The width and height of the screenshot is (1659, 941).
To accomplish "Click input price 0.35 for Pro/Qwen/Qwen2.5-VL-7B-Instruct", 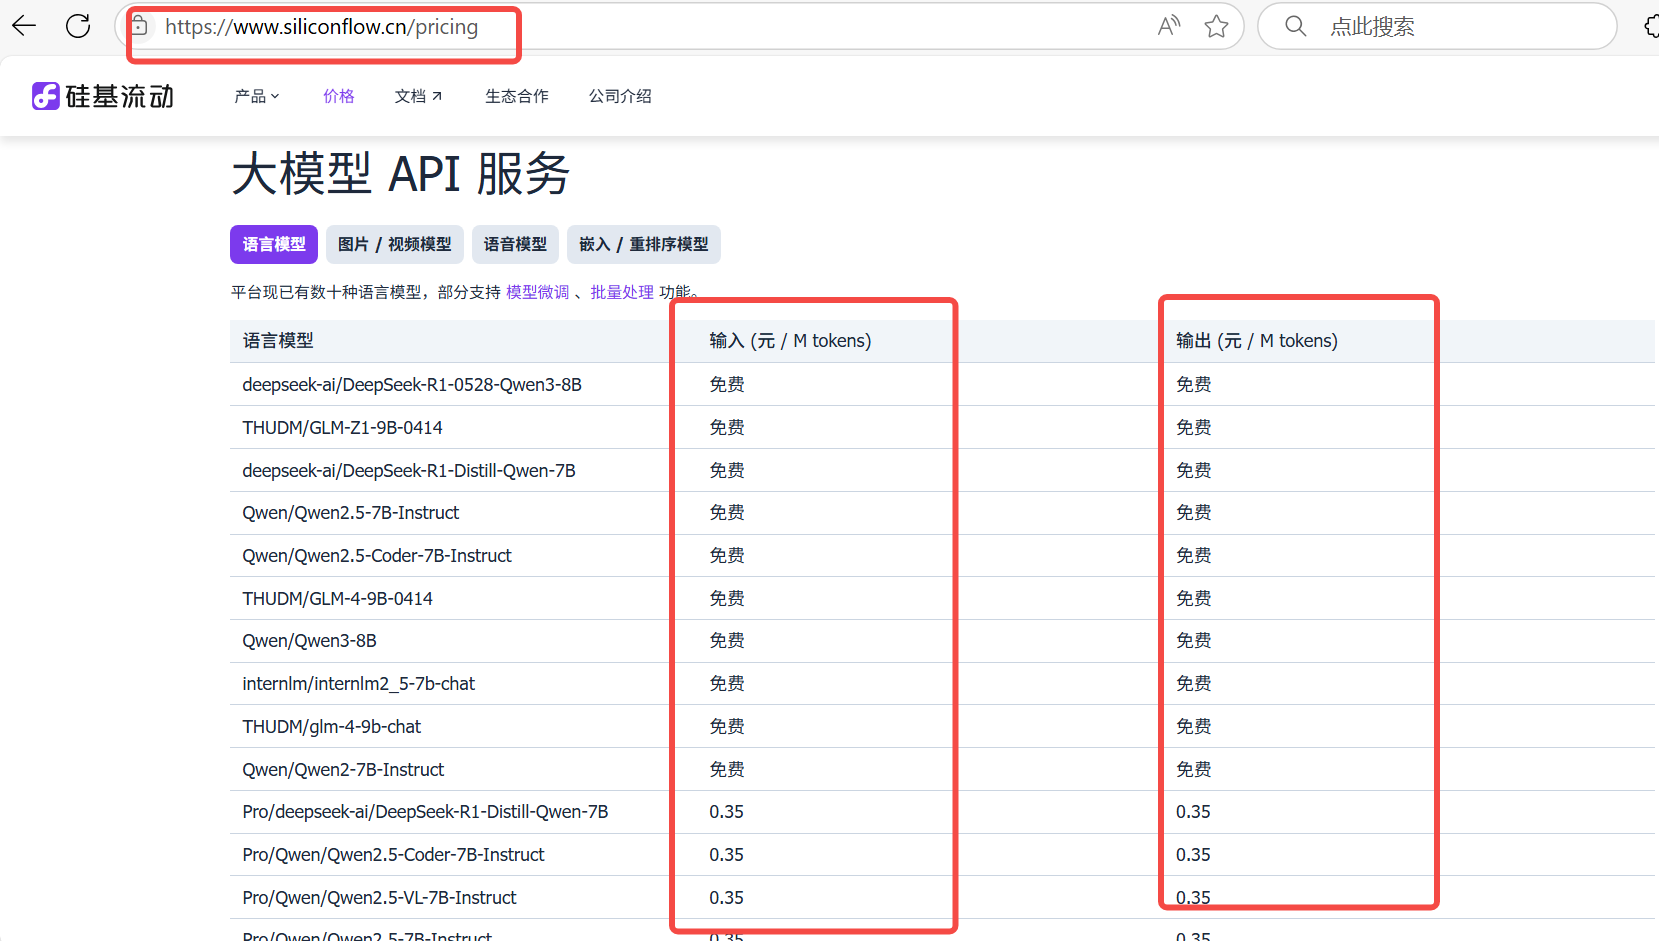I will (x=727, y=898).
